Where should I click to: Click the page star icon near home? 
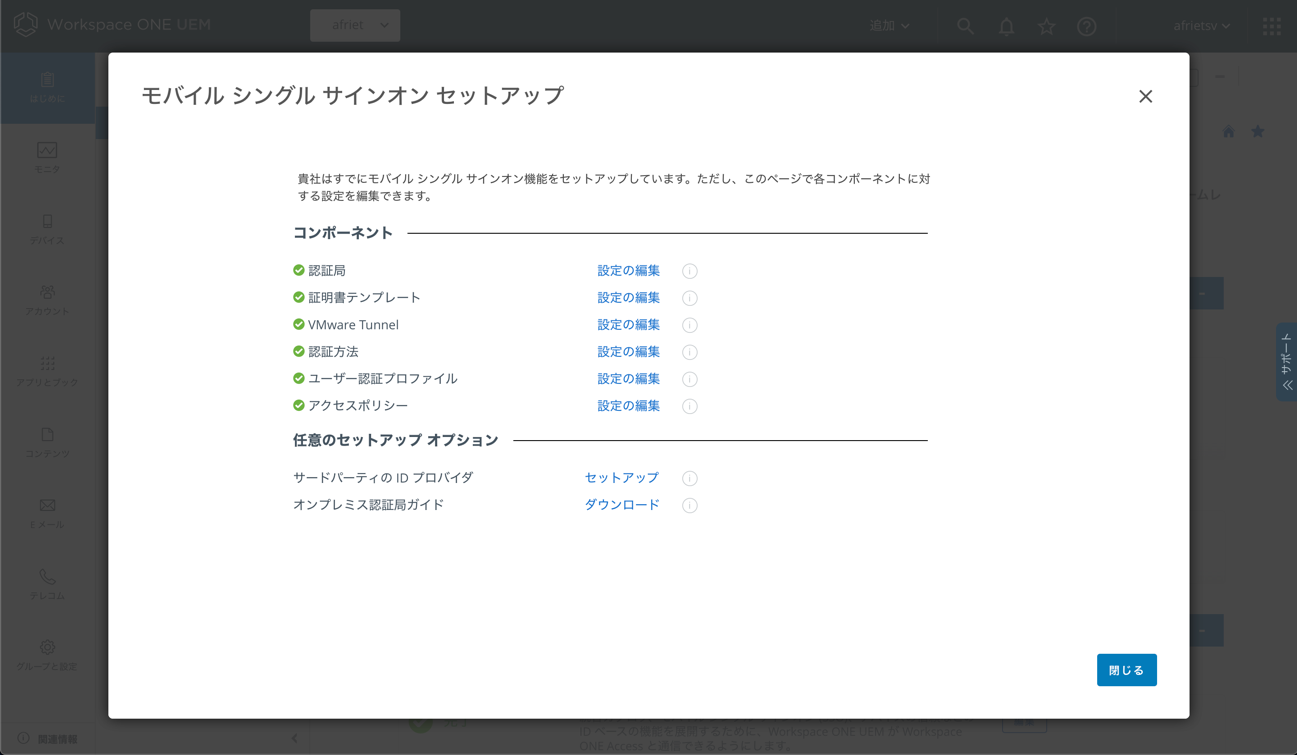coord(1258,132)
